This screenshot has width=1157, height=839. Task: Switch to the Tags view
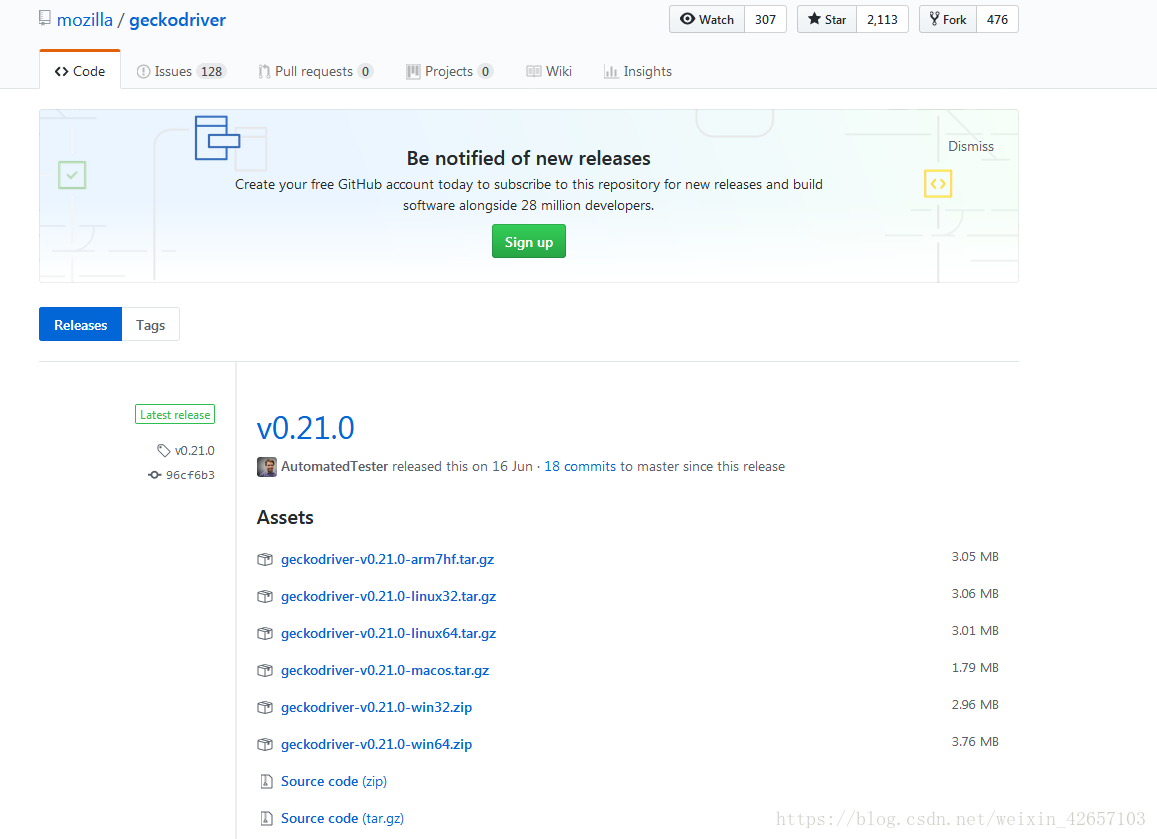coord(151,325)
